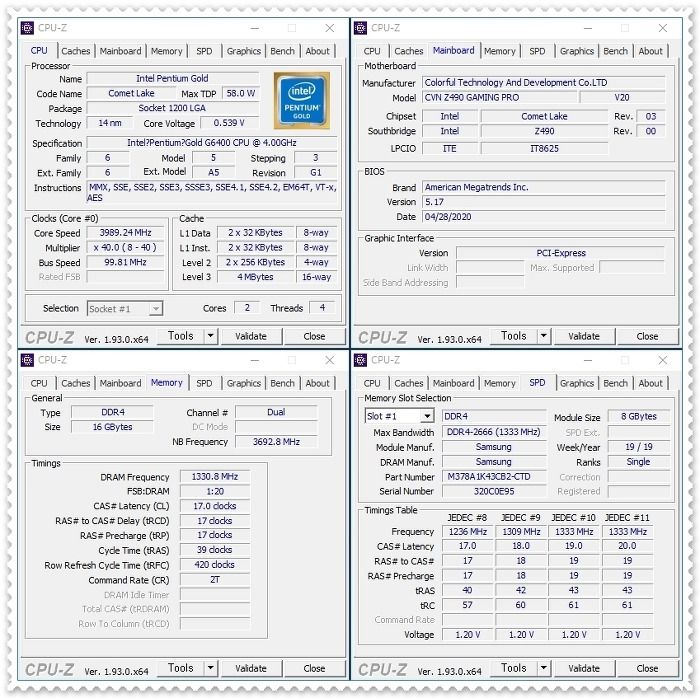Viewport: 700px width, 698px height.
Task: Expand Tools arrow in Memory window
Action: 210,668
